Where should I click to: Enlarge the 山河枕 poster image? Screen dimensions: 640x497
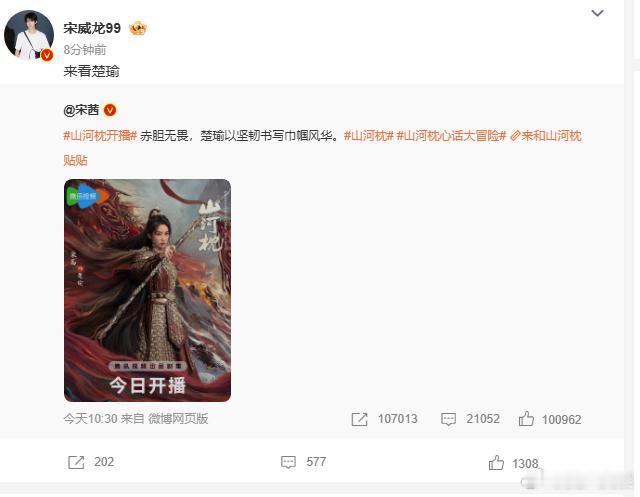pyautogui.click(x=147, y=290)
